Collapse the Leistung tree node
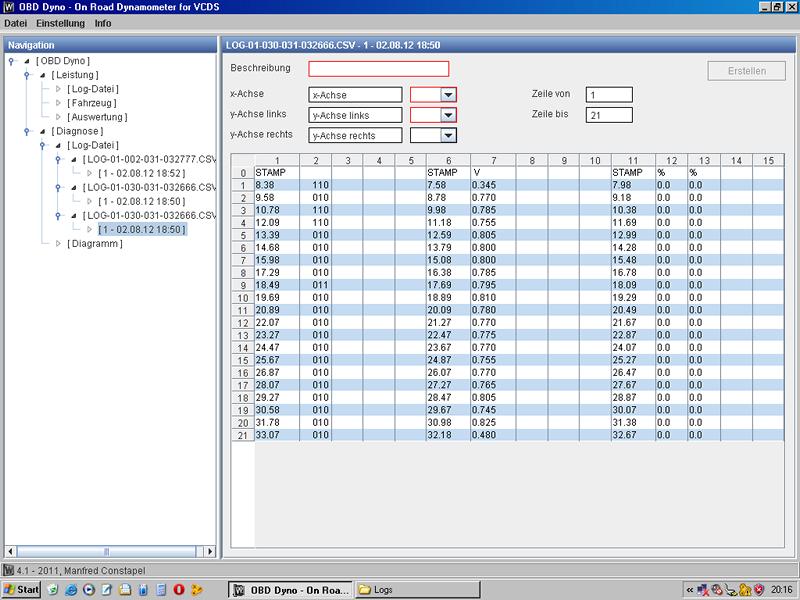This screenshot has width=800, height=600. 41,75
